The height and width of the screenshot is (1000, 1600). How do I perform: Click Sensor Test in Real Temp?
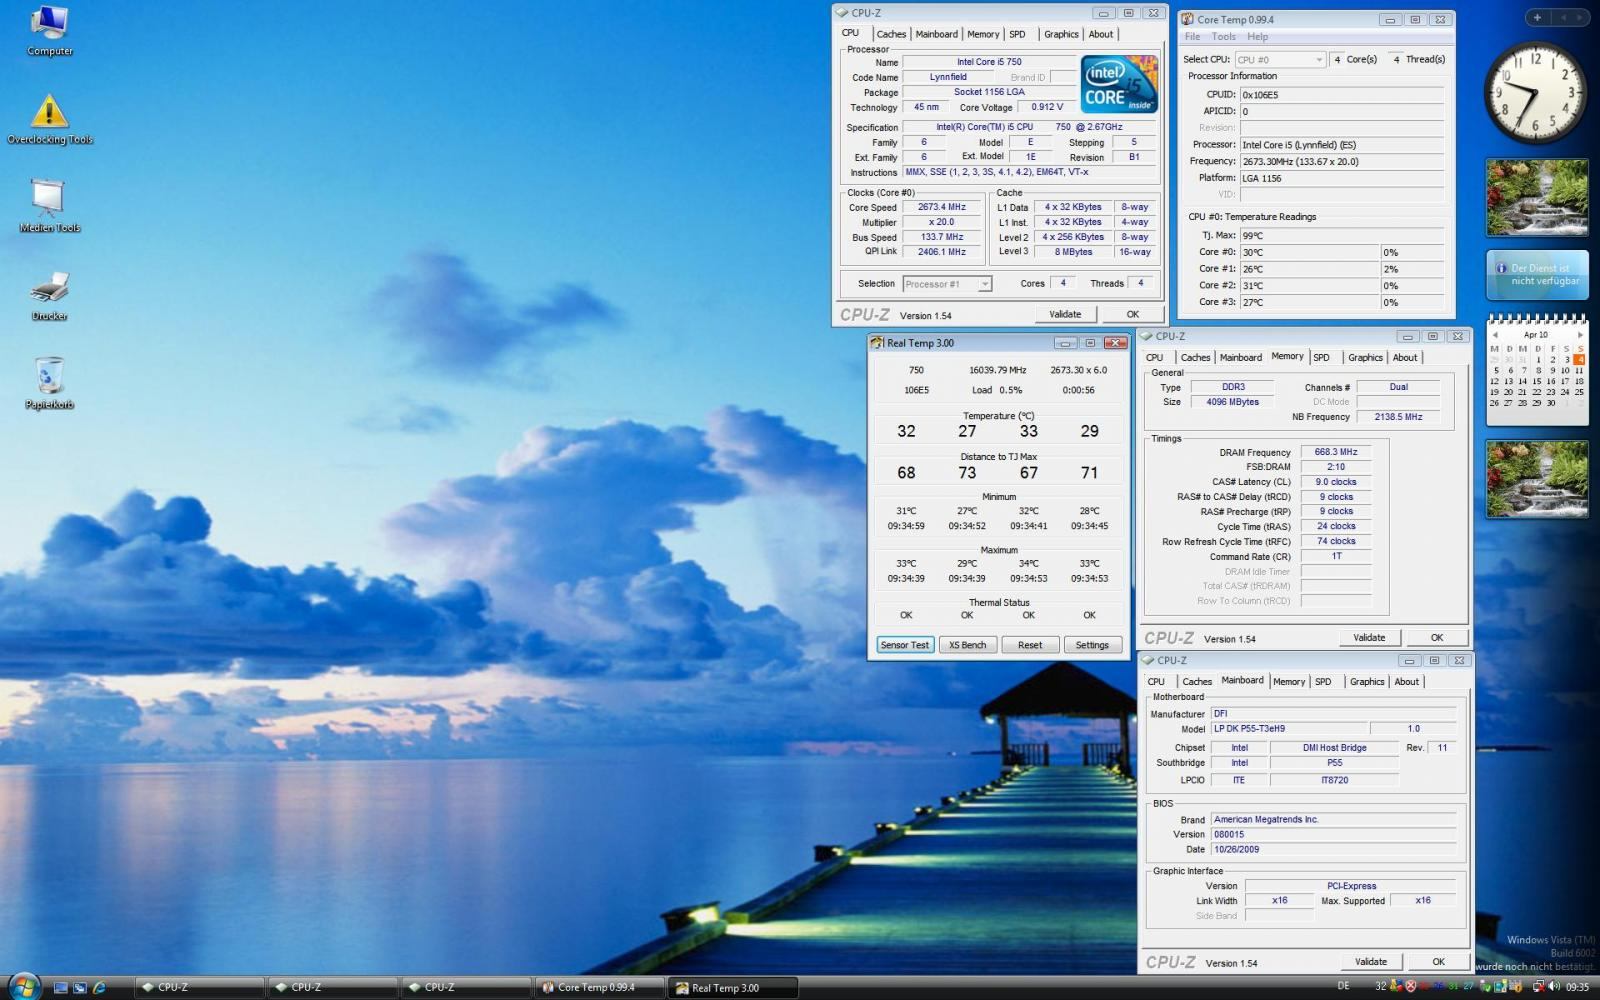click(x=905, y=645)
